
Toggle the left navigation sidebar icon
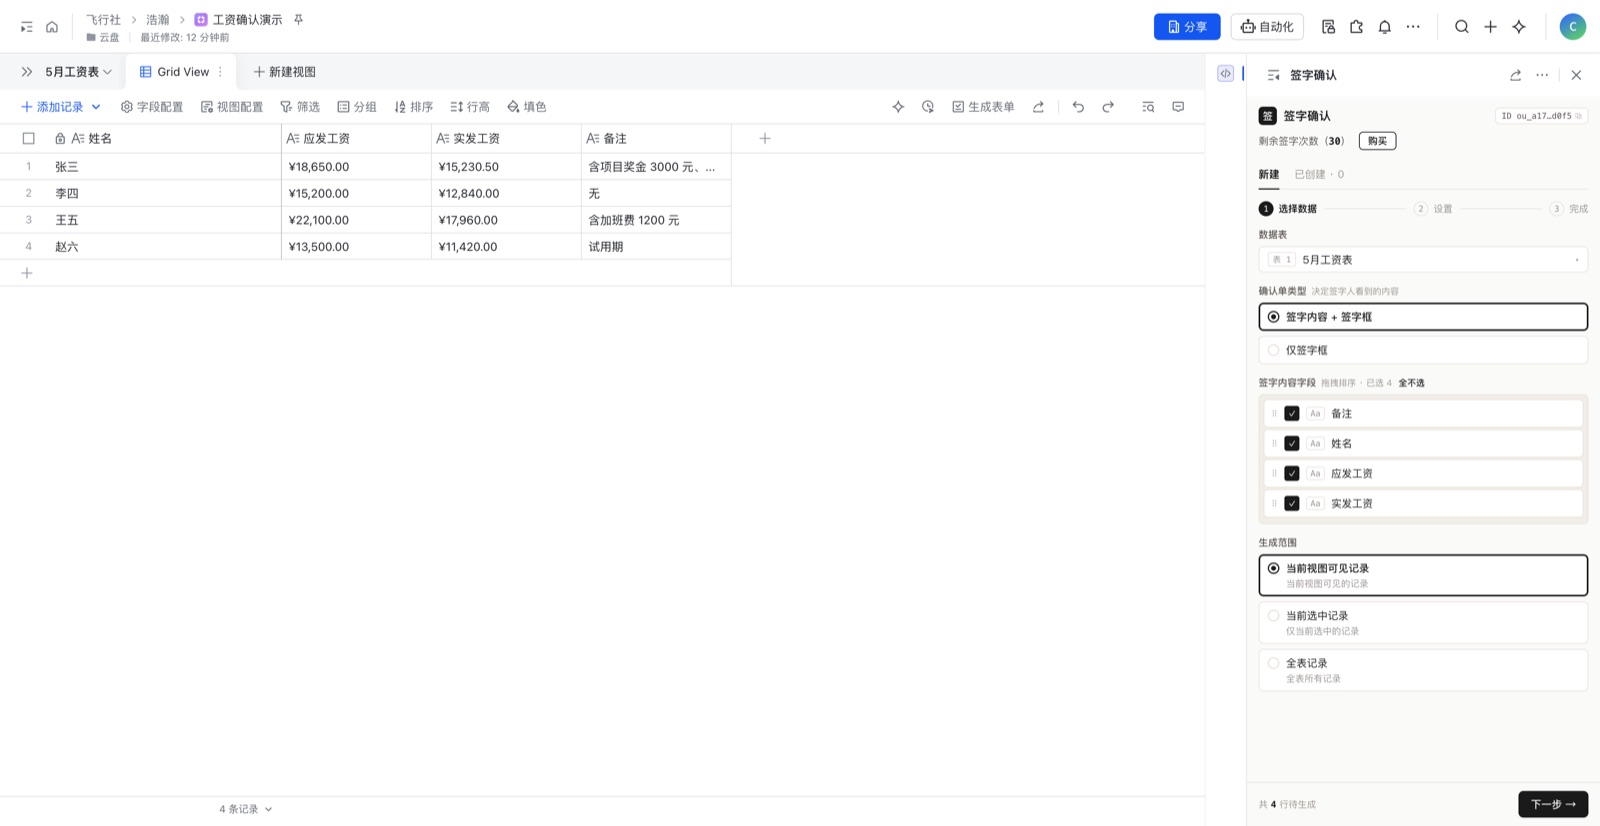tap(27, 27)
